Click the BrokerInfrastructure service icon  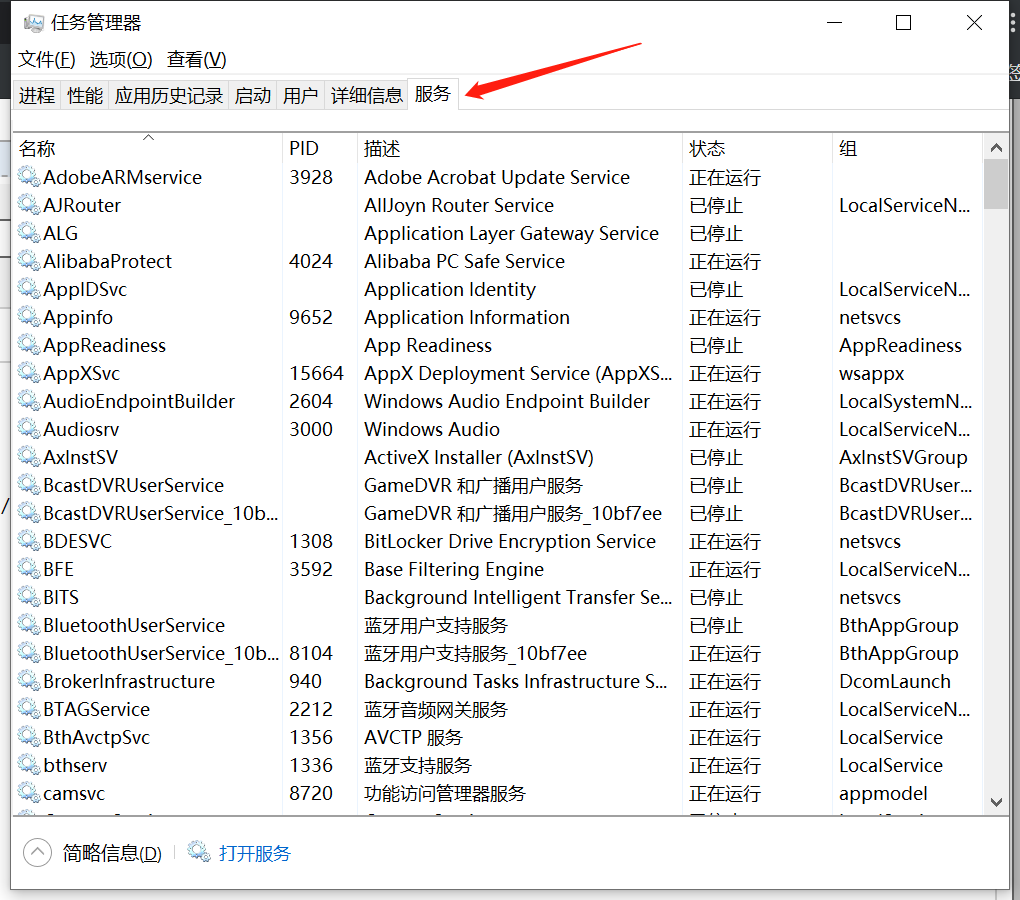(x=29, y=681)
